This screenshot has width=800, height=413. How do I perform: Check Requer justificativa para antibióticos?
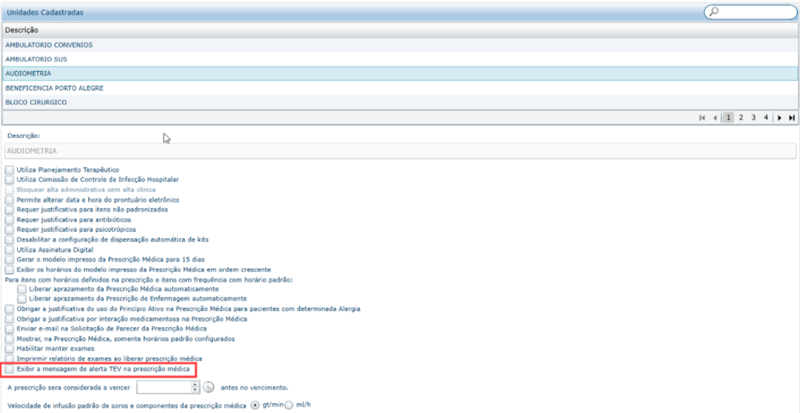pos(10,220)
